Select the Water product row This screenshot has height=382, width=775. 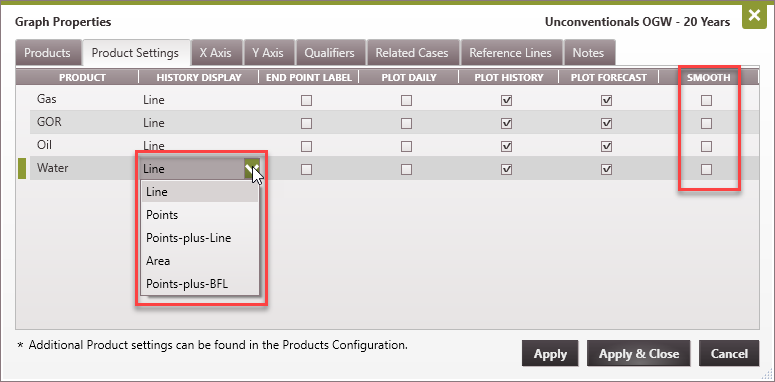[394, 169]
